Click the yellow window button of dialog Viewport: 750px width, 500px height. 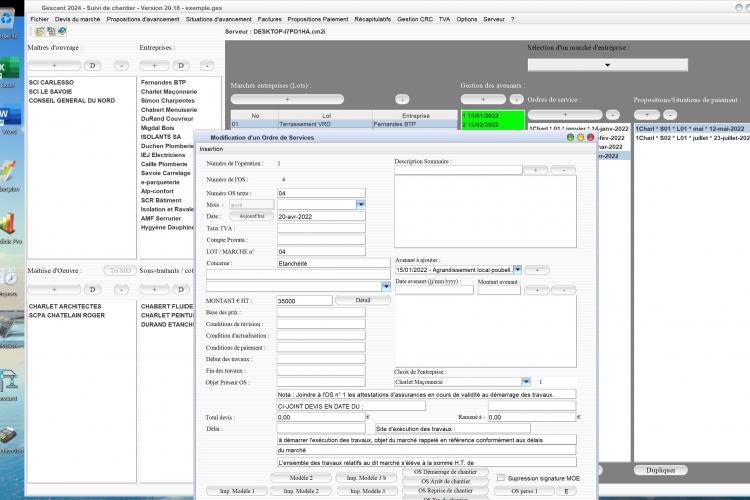point(580,137)
